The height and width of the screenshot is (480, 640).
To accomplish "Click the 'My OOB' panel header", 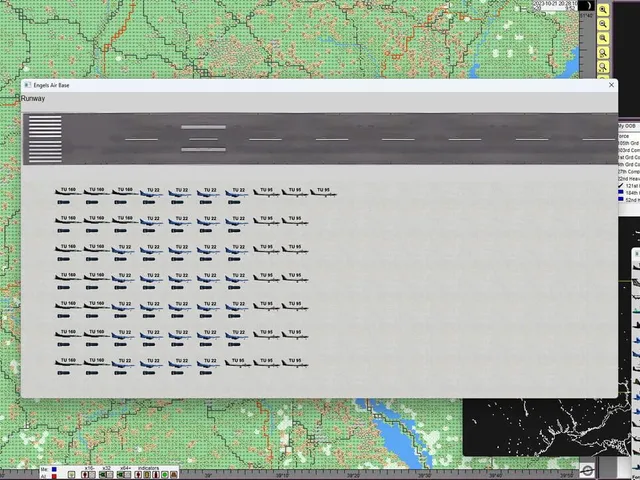I will (x=629, y=126).
